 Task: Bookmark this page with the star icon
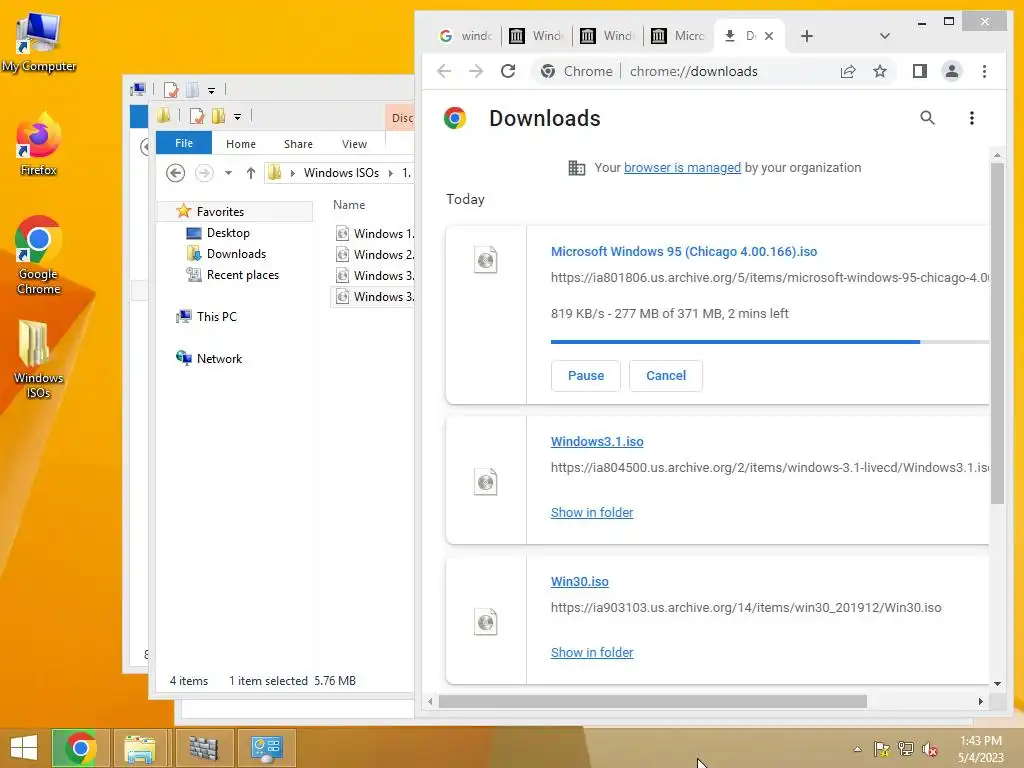[x=880, y=71]
